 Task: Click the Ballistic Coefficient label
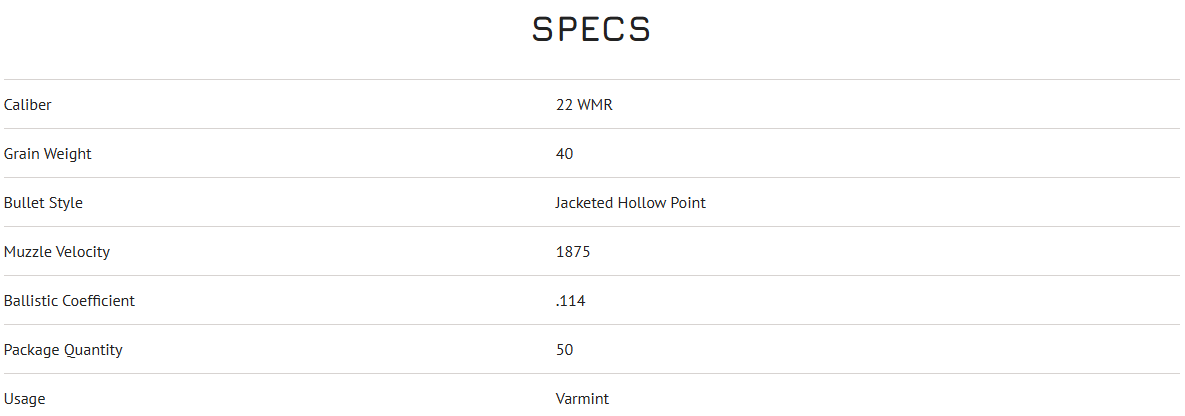point(69,301)
